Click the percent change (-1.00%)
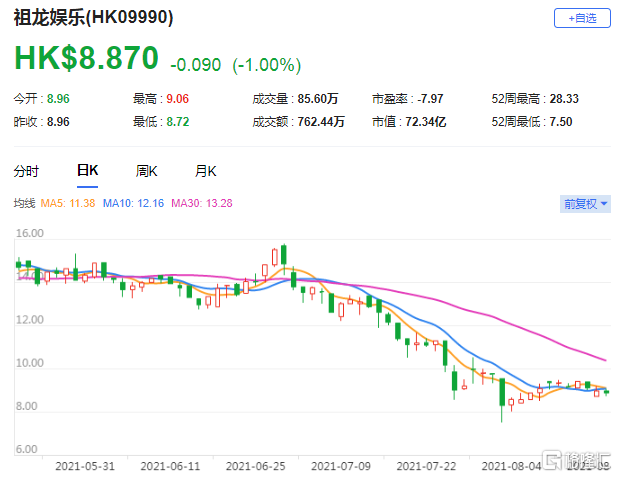617x477 pixels. (x=267, y=65)
